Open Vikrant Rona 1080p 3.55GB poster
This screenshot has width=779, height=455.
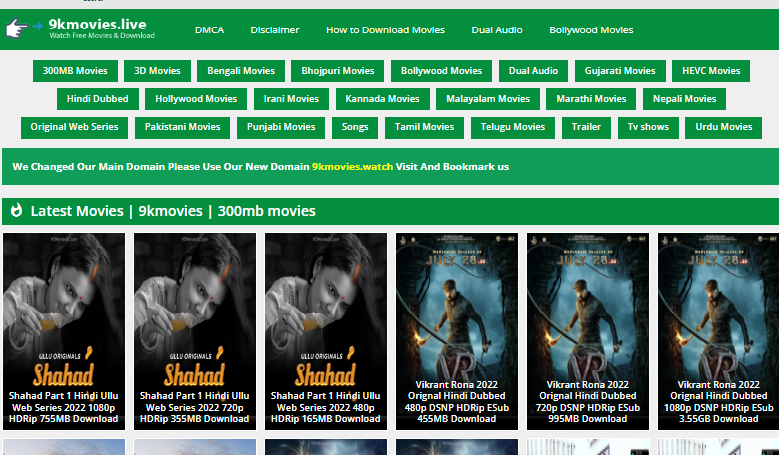point(719,331)
